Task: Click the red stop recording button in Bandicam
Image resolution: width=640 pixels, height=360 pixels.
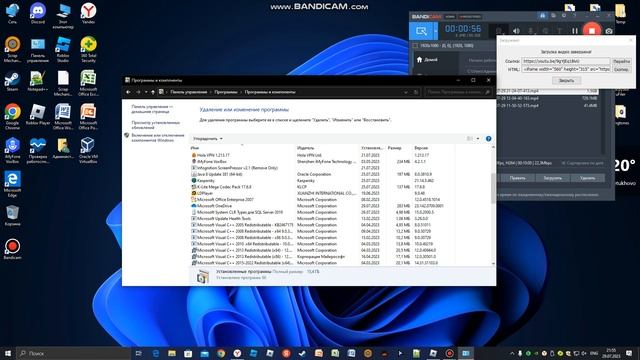Action: click(x=592, y=31)
